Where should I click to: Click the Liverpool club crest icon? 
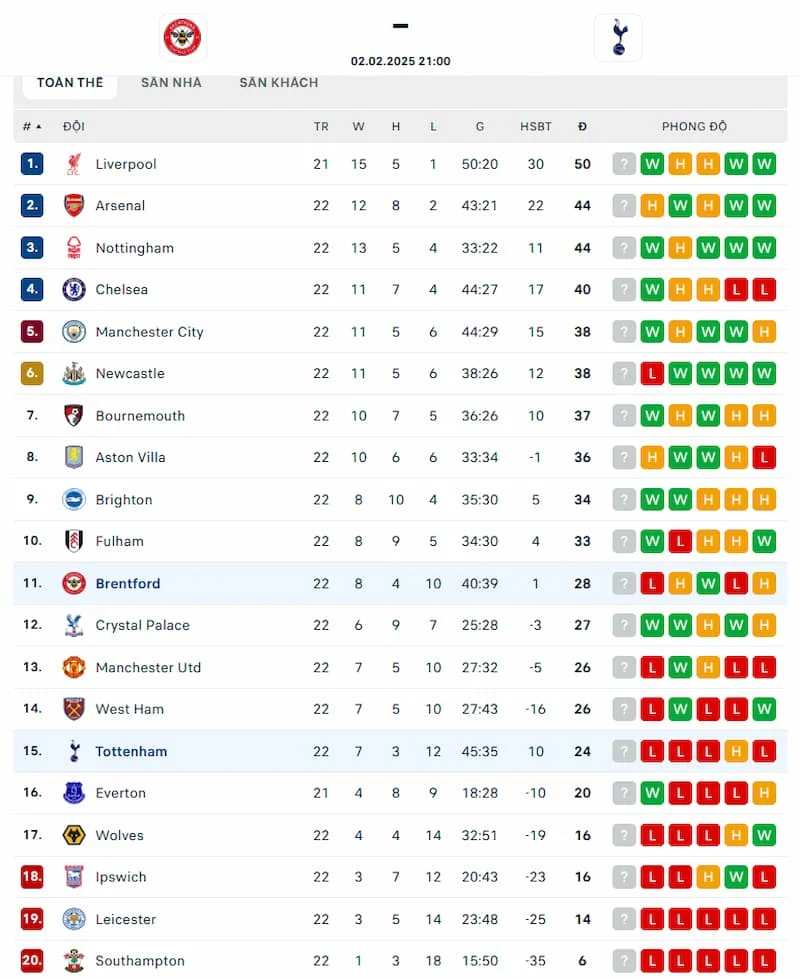click(x=74, y=164)
